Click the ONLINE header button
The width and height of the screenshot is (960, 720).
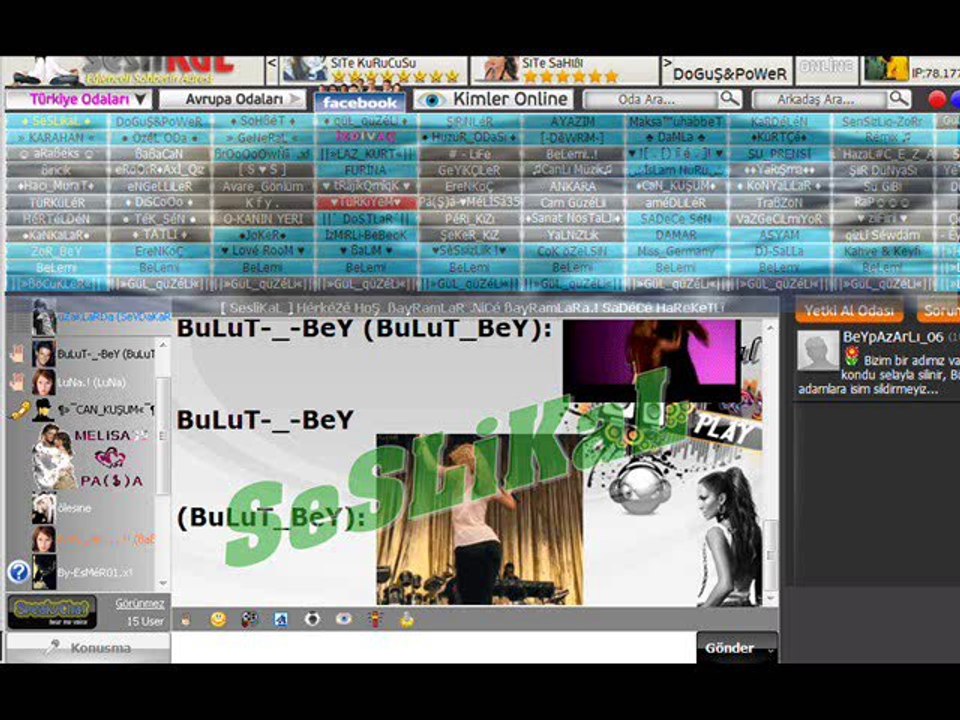pyautogui.click(x=826, y=69)
